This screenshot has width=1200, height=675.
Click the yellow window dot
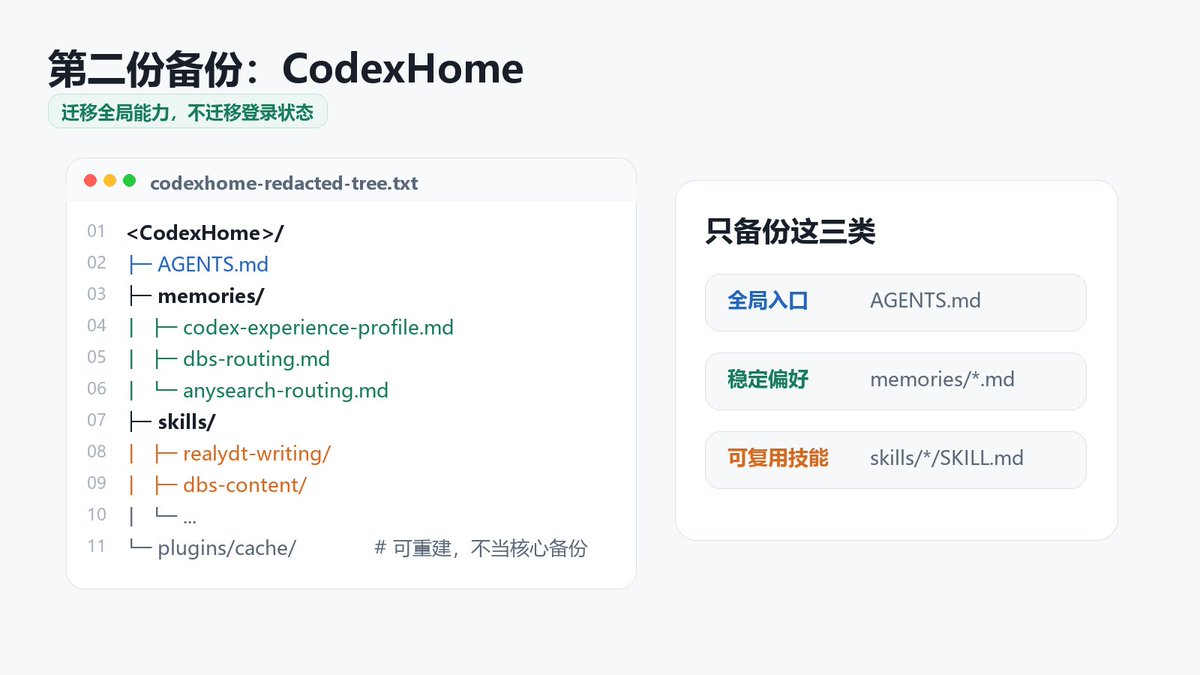[x=110, y=181]
